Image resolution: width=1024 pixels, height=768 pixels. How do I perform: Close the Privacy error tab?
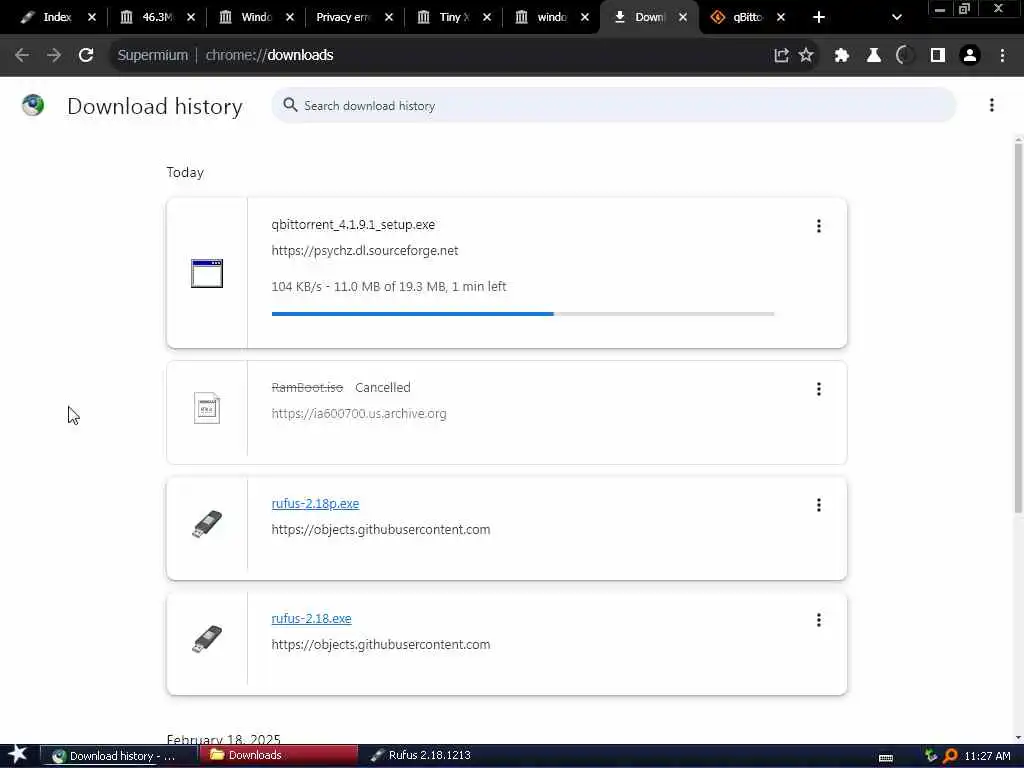(389, 18)
